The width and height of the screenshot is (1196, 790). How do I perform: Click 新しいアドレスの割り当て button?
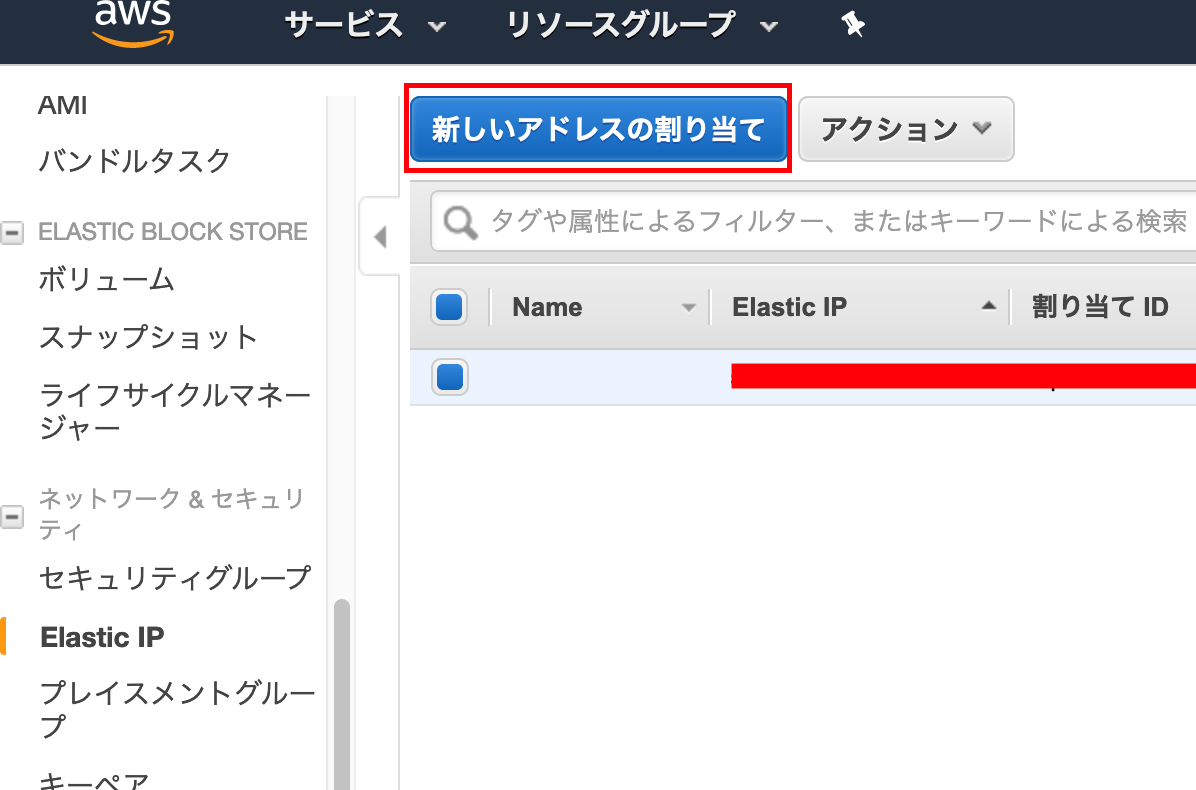[x=598, y=129]
